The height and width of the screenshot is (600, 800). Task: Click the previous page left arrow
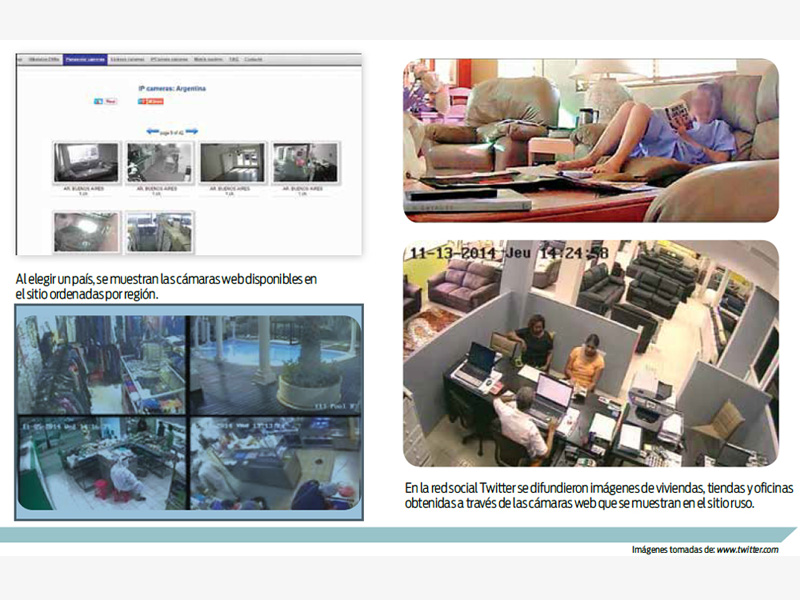pyautogui.click(x=153, y=131)
